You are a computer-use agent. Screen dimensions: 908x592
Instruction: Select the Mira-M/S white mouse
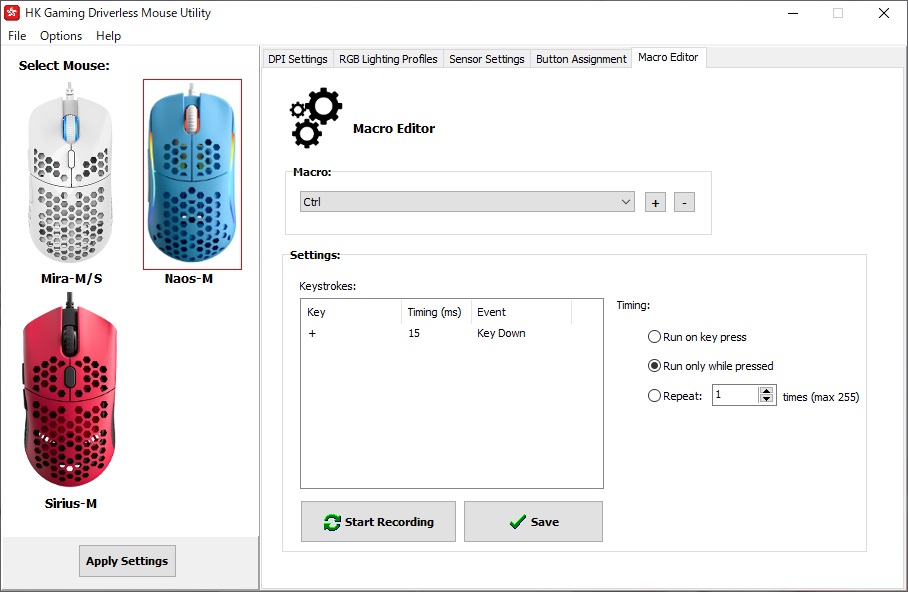point(71,174)
